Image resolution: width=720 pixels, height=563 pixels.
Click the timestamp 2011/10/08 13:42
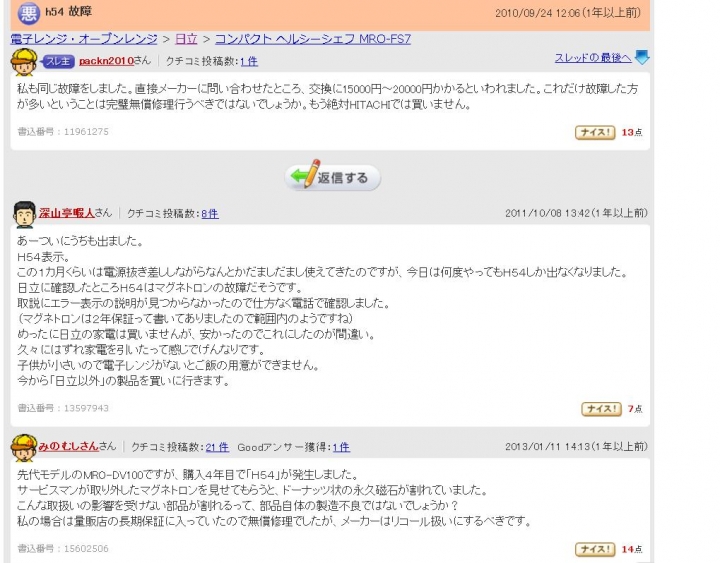547,213
